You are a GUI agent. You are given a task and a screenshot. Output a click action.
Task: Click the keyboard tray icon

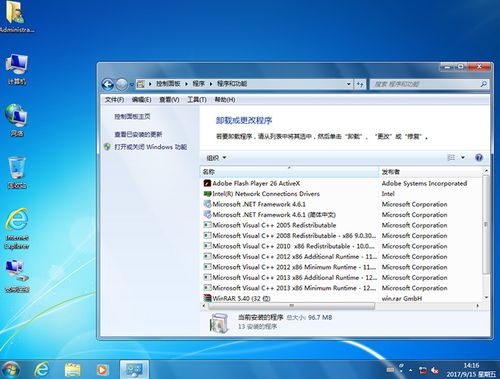(x=391, y=370)
